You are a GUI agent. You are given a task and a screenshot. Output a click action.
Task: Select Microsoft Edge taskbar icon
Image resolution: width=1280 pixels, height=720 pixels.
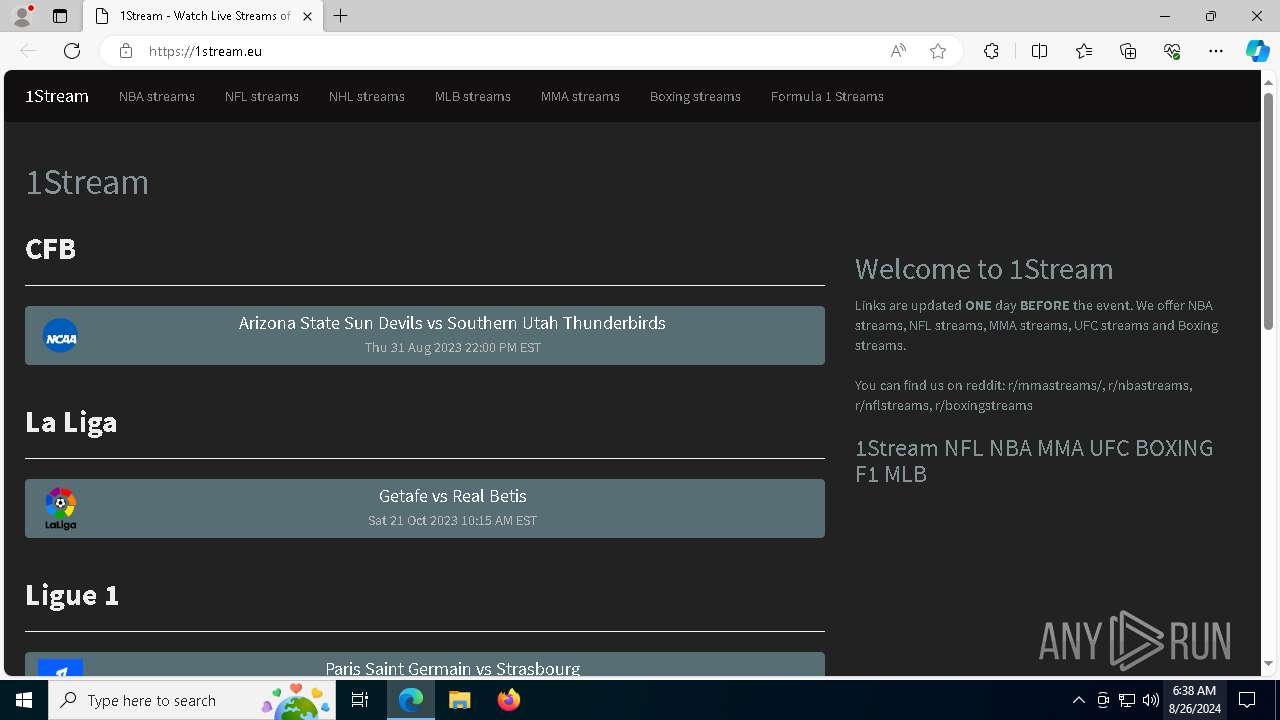click(x=411, y=700)
